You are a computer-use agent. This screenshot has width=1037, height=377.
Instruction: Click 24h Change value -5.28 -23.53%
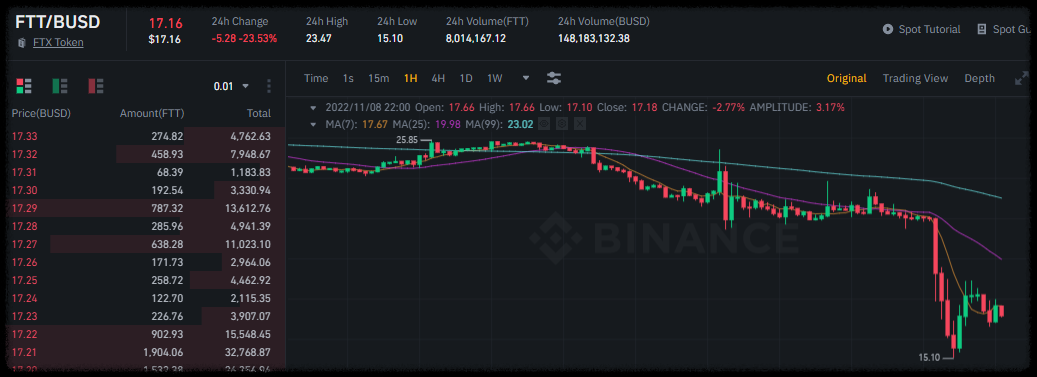coord(244,38)
